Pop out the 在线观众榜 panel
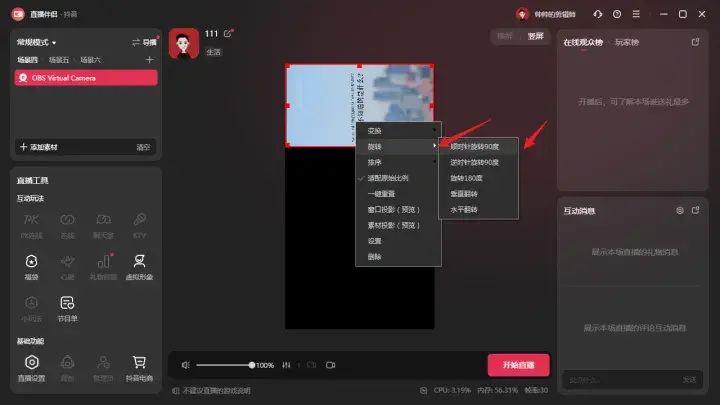720x405 pixels. click(695, 42)
